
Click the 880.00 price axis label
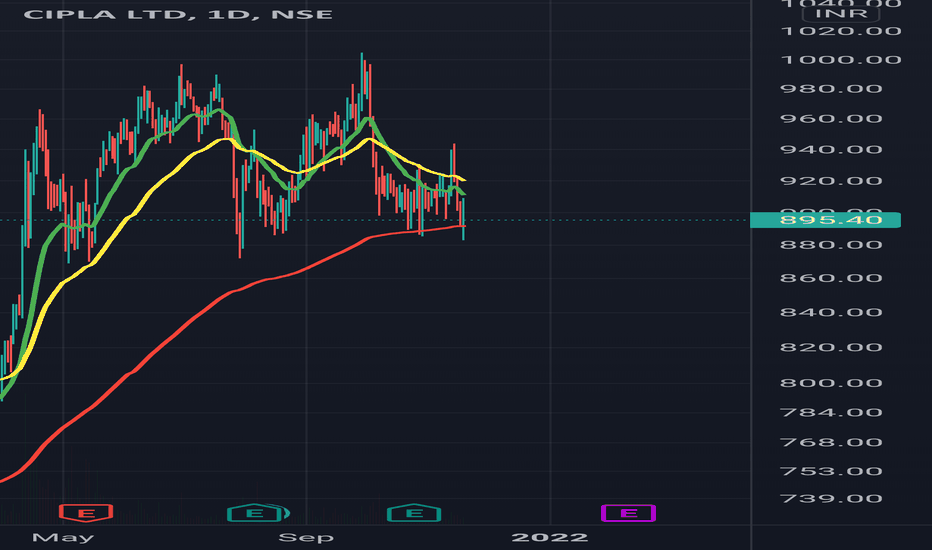click(832, 244)
